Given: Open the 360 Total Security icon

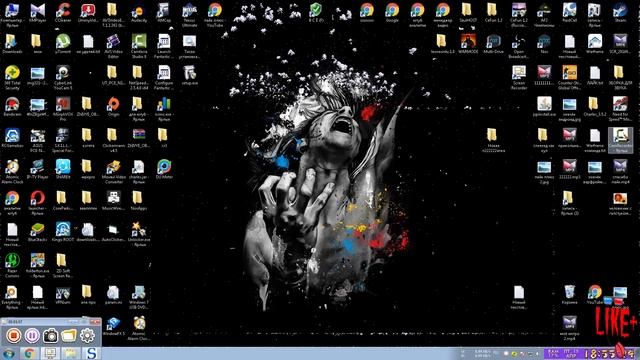Looking at the screenshot, I should pyautogui.click(x=12, y=78).
